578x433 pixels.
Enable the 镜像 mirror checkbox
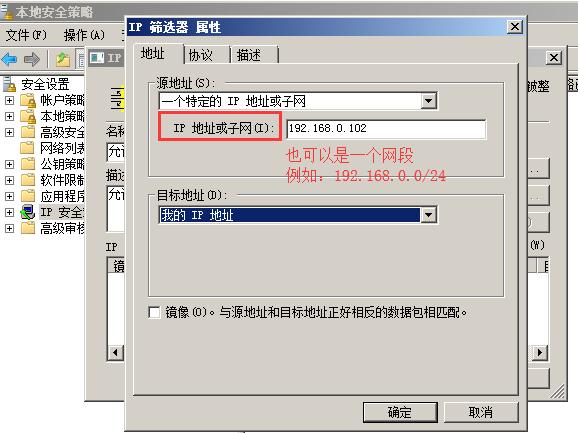pyautogui.click(x=154, y=312)
